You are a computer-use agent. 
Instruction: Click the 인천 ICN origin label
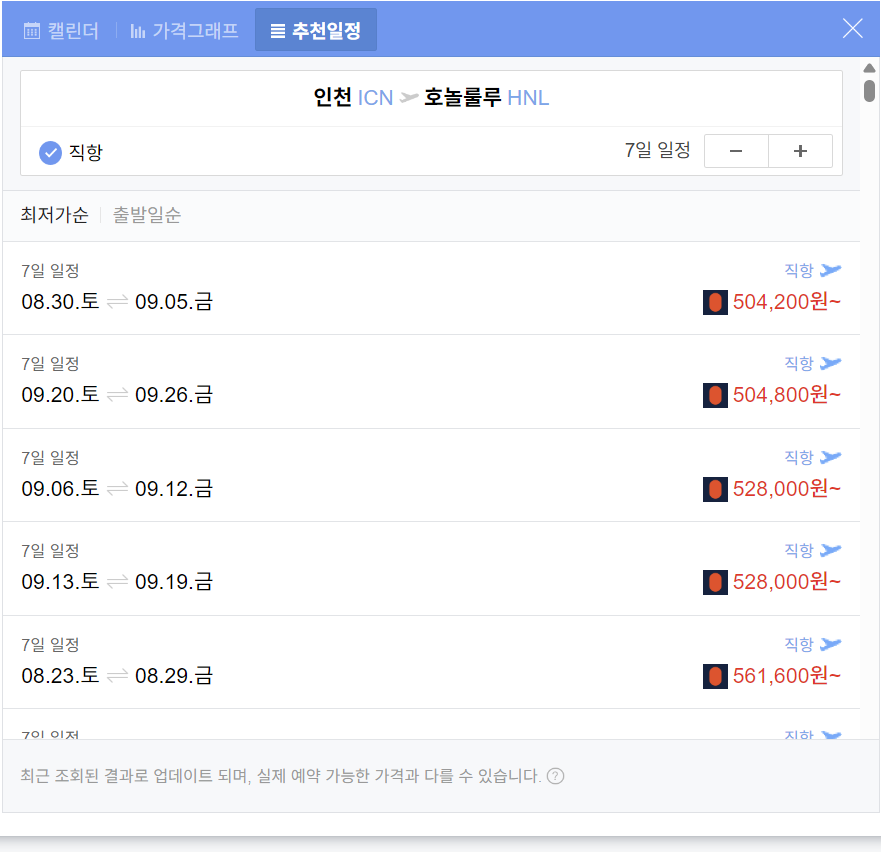tap(353, 98)
